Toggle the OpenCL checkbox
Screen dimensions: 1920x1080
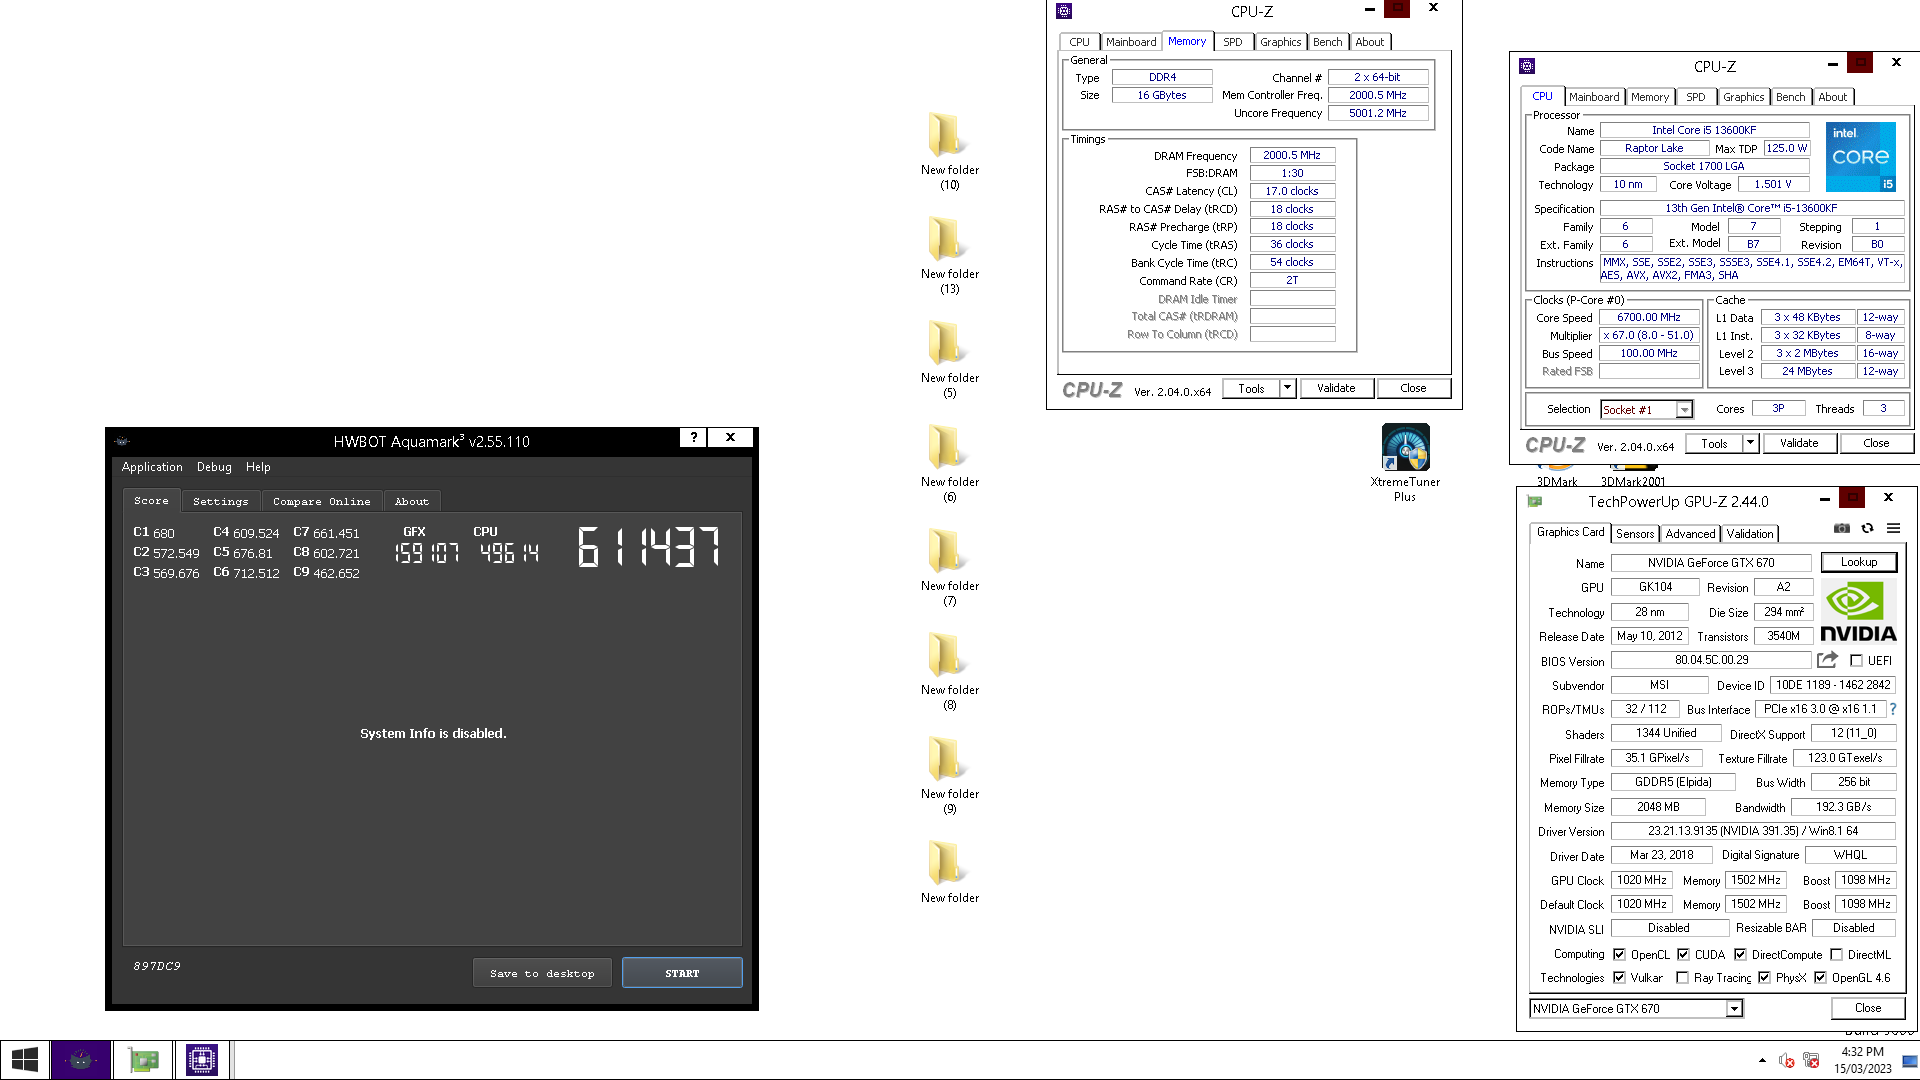(1619, 955)
